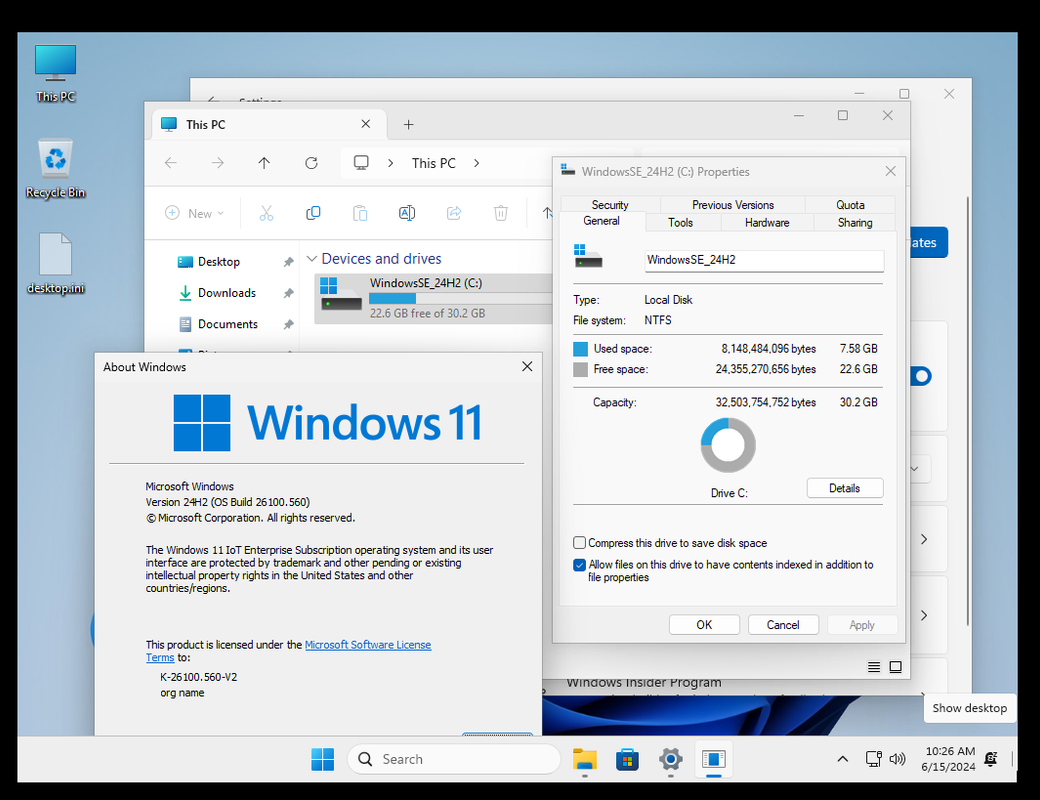Go back in File Explorer
Image resolution: width=1040 pixels, height=800 pixels.
click(170, 163)
